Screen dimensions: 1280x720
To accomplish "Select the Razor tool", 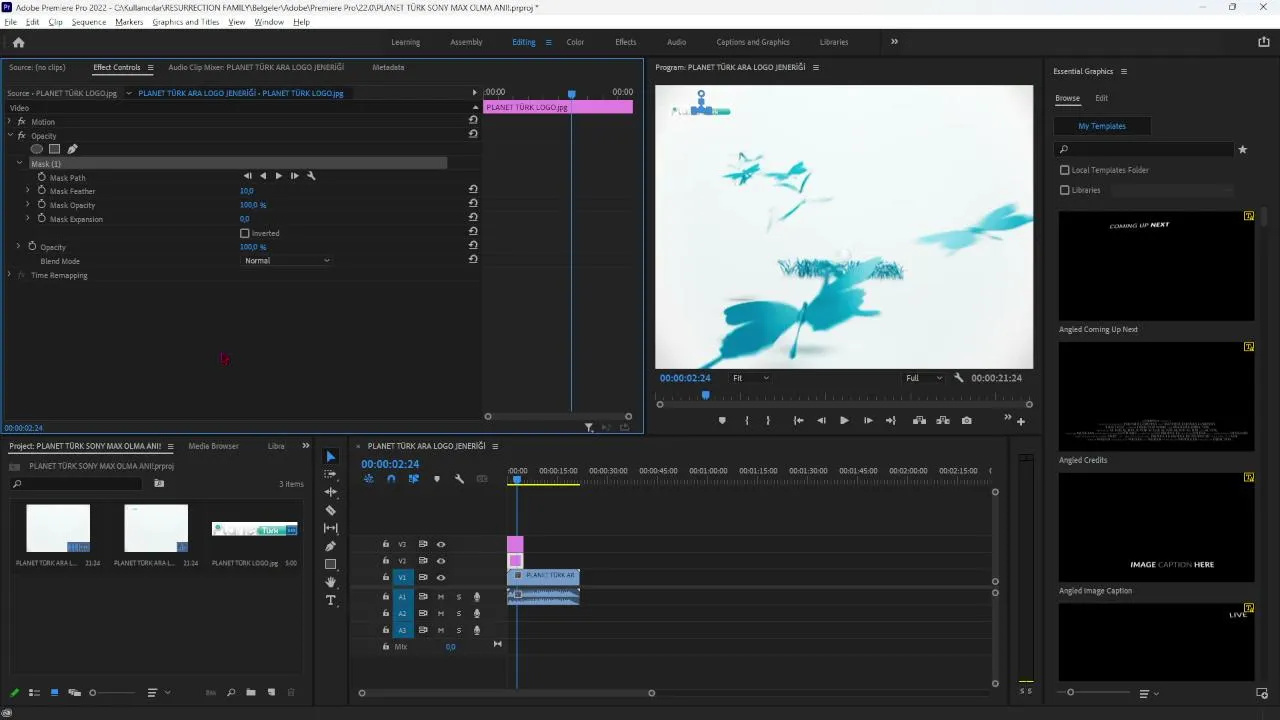I will pyautogui.click(x=331, y=510).
